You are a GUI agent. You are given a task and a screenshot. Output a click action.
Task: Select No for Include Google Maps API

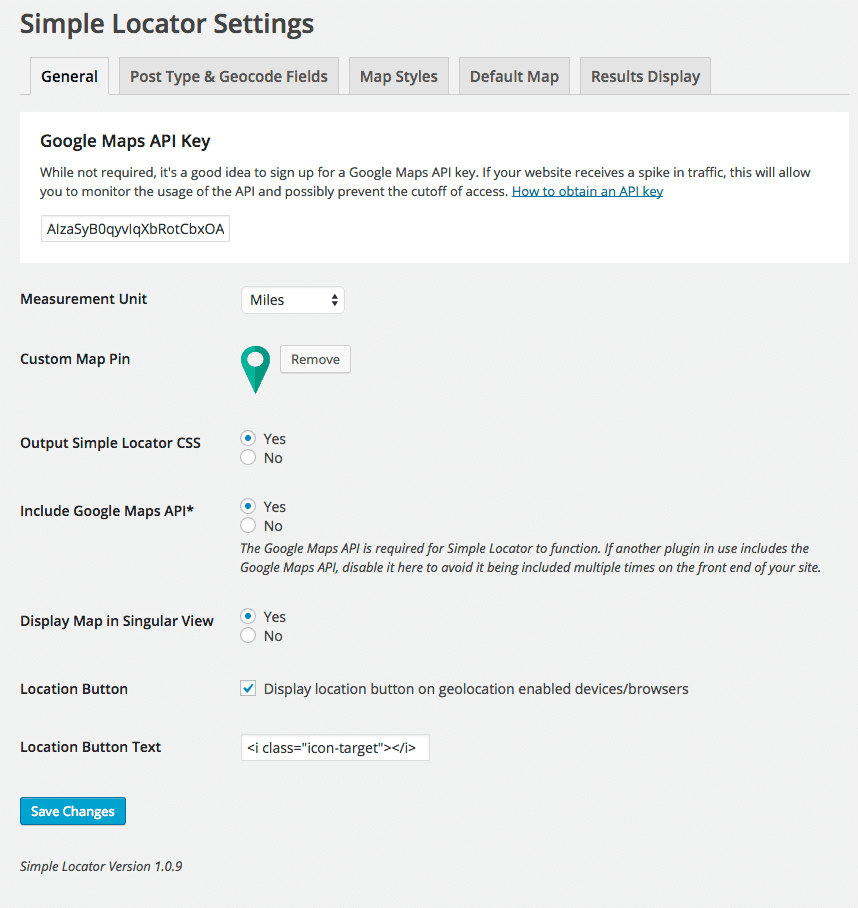coord(248,526)
